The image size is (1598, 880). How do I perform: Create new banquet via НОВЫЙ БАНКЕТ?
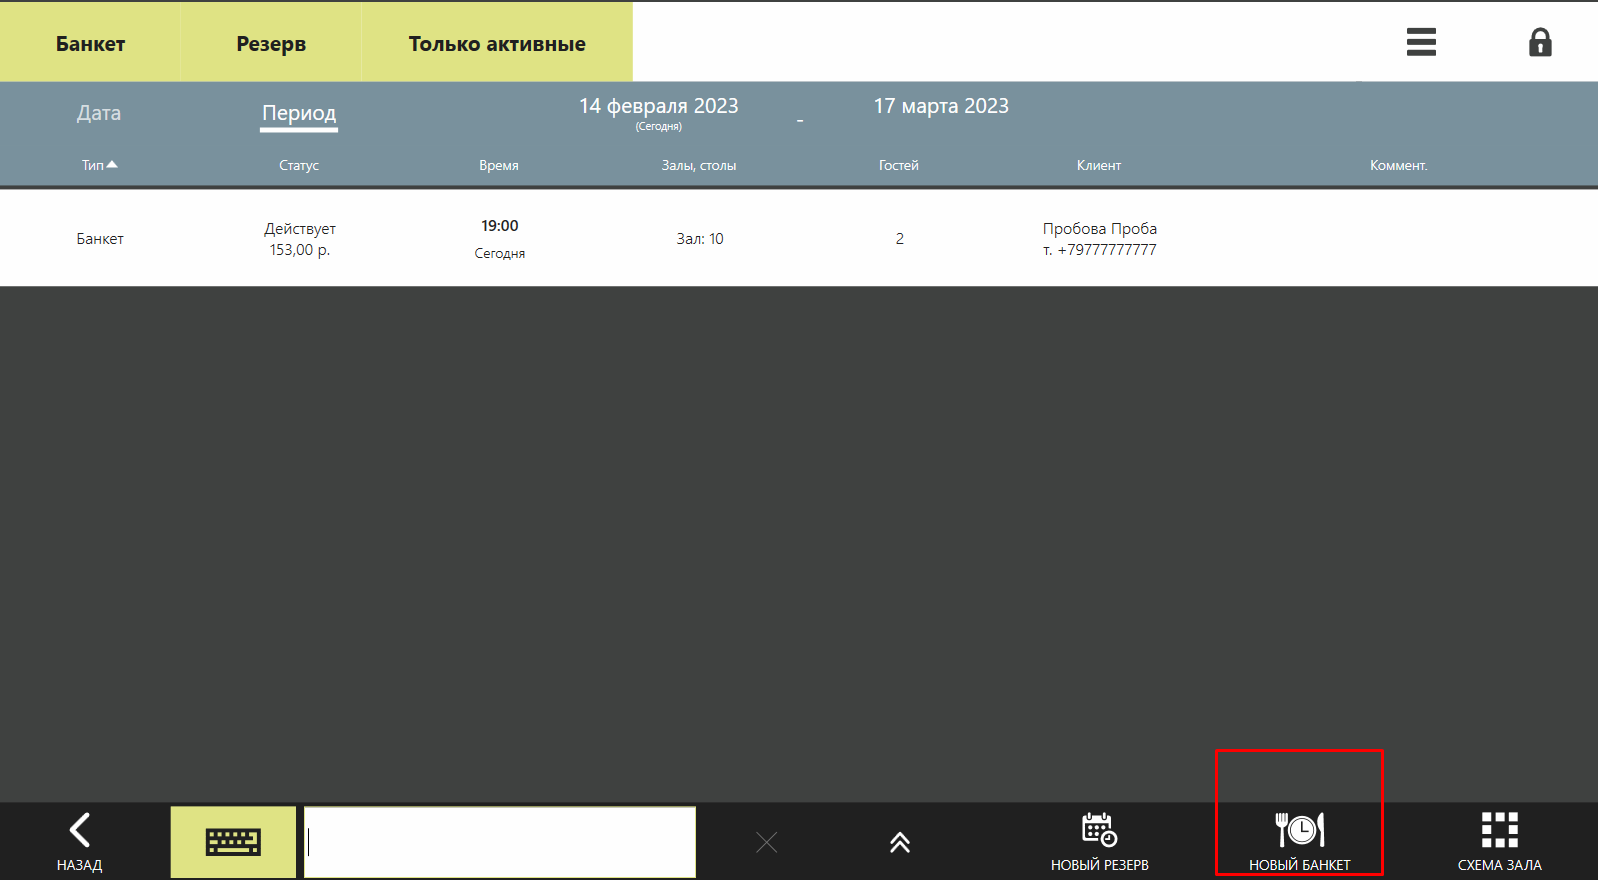pyautogui.click(x=1299, y=842)
